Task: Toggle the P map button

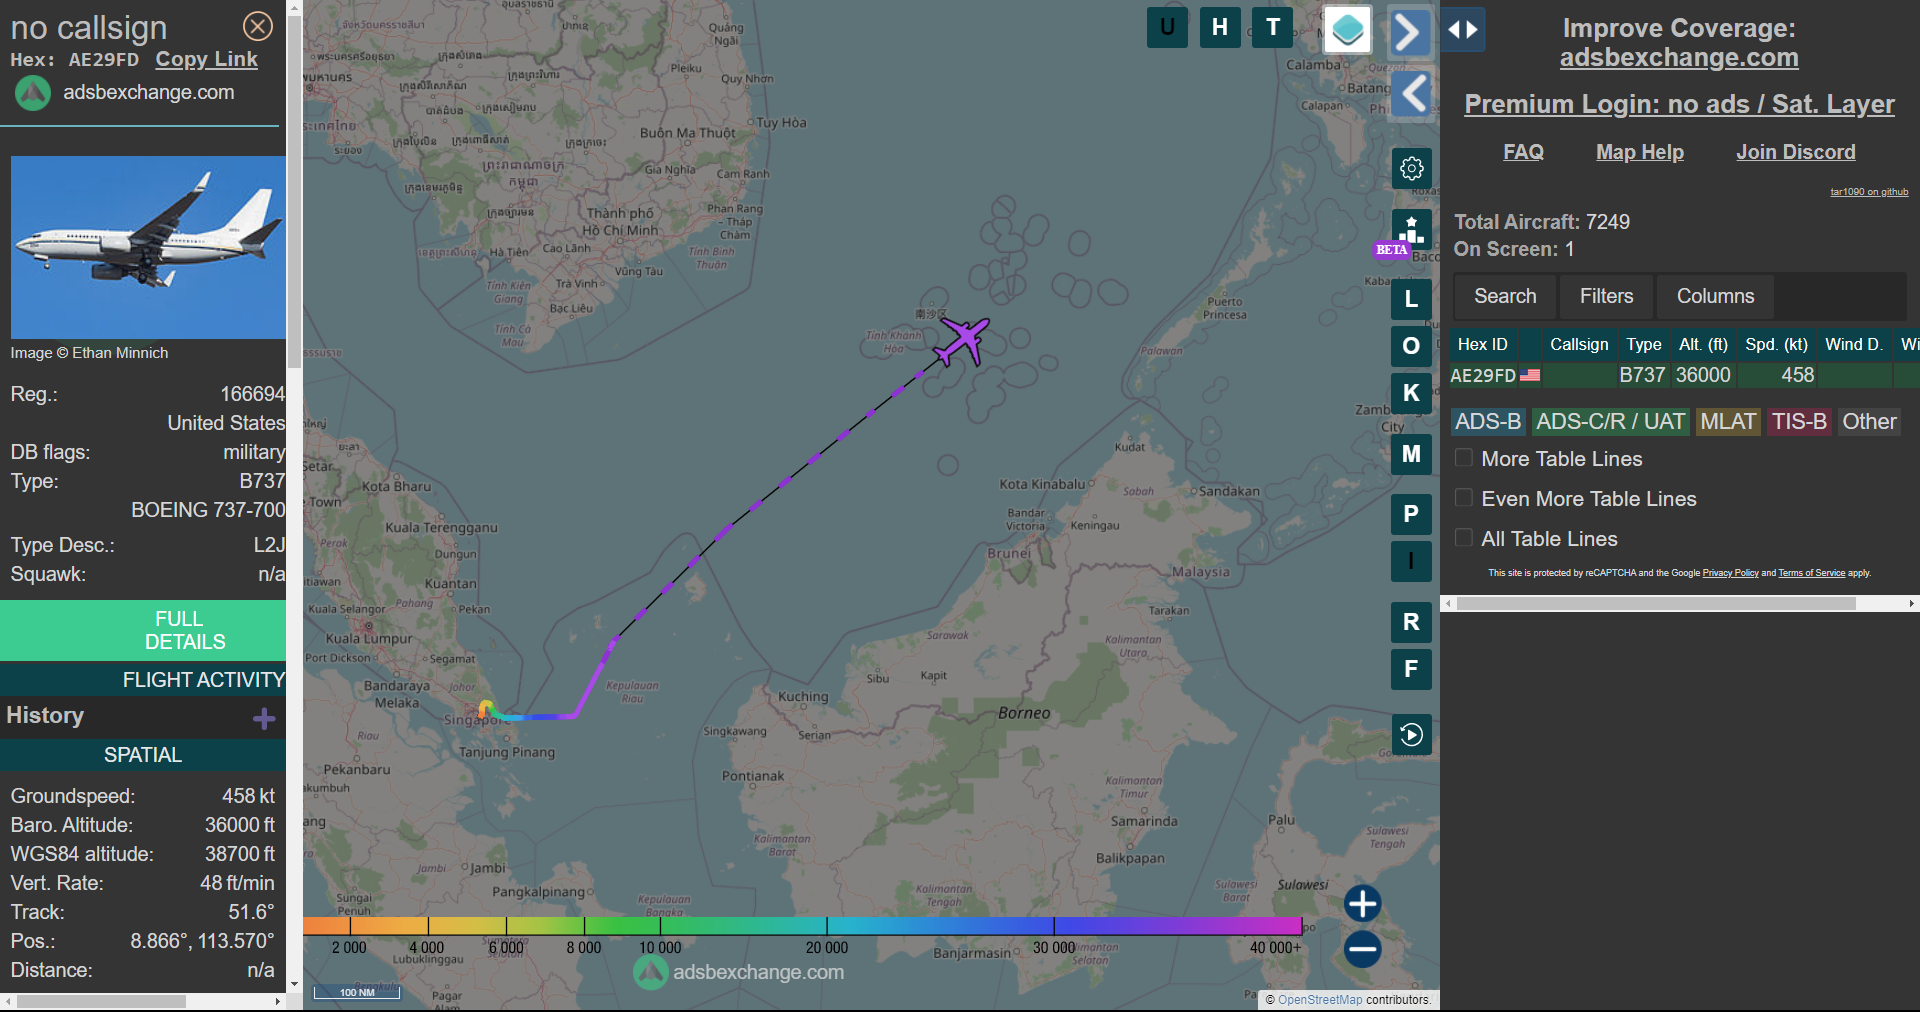Action: [x=1411, y=514]
